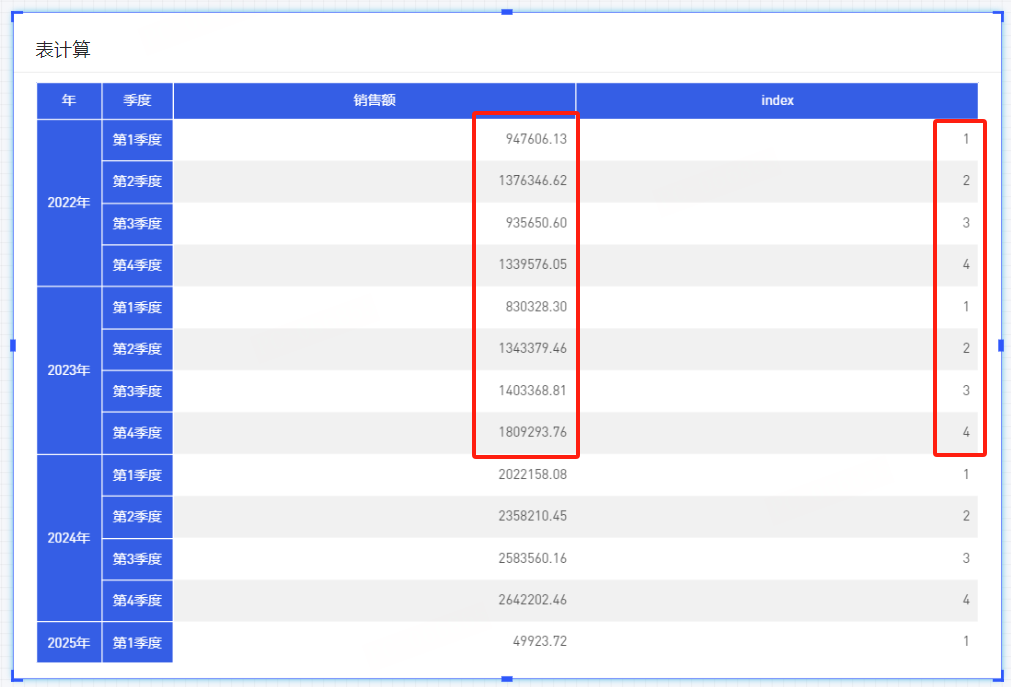1011x687 pixels.
Task: Click the left-middle resize handle of the widget
Action: (13, 345)
